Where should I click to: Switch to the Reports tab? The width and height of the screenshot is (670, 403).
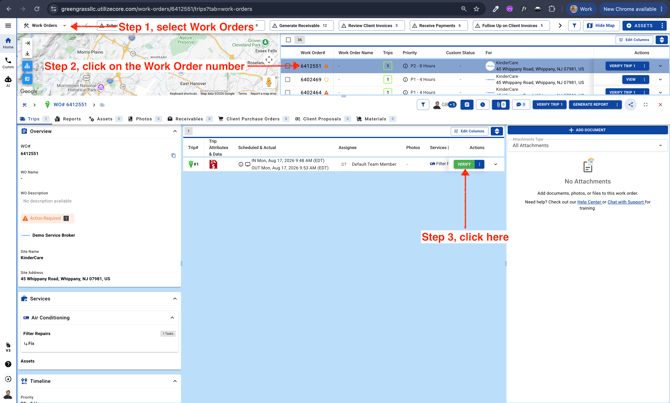click(x=68, y=119)
